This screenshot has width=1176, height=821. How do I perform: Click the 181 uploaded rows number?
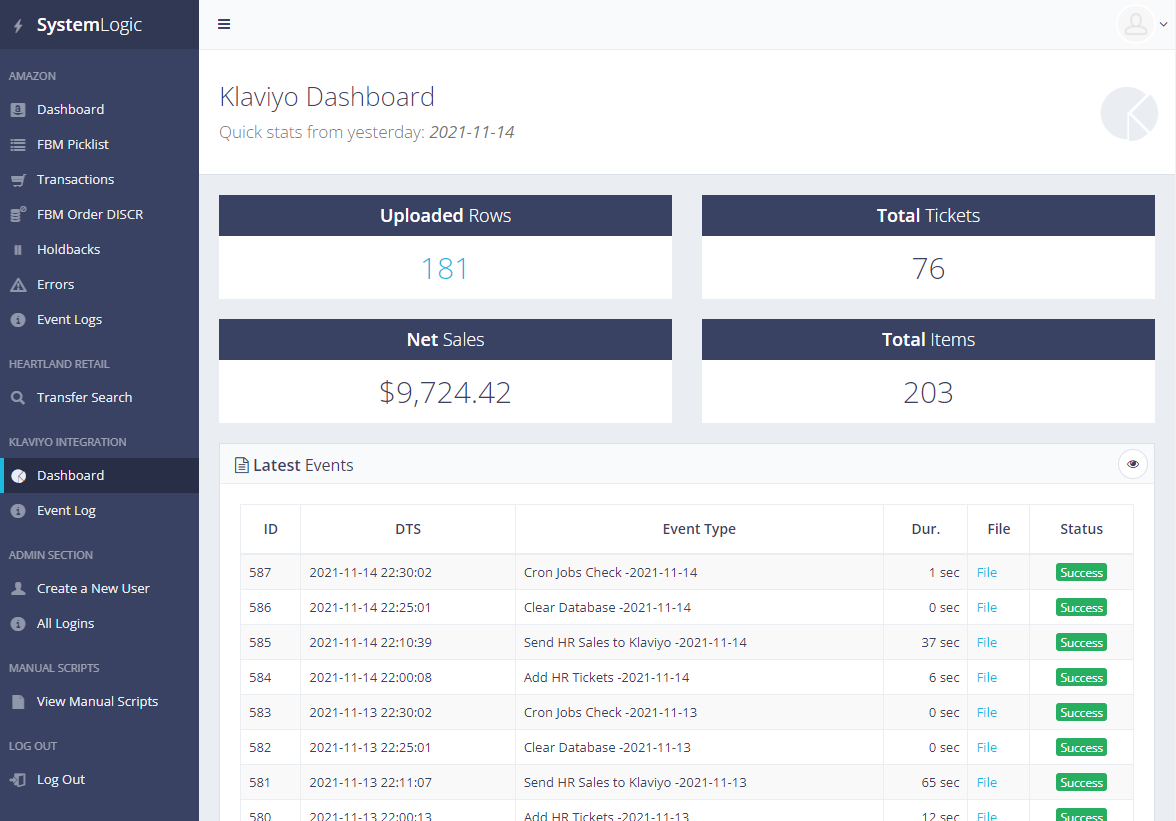tap(444, 269)
